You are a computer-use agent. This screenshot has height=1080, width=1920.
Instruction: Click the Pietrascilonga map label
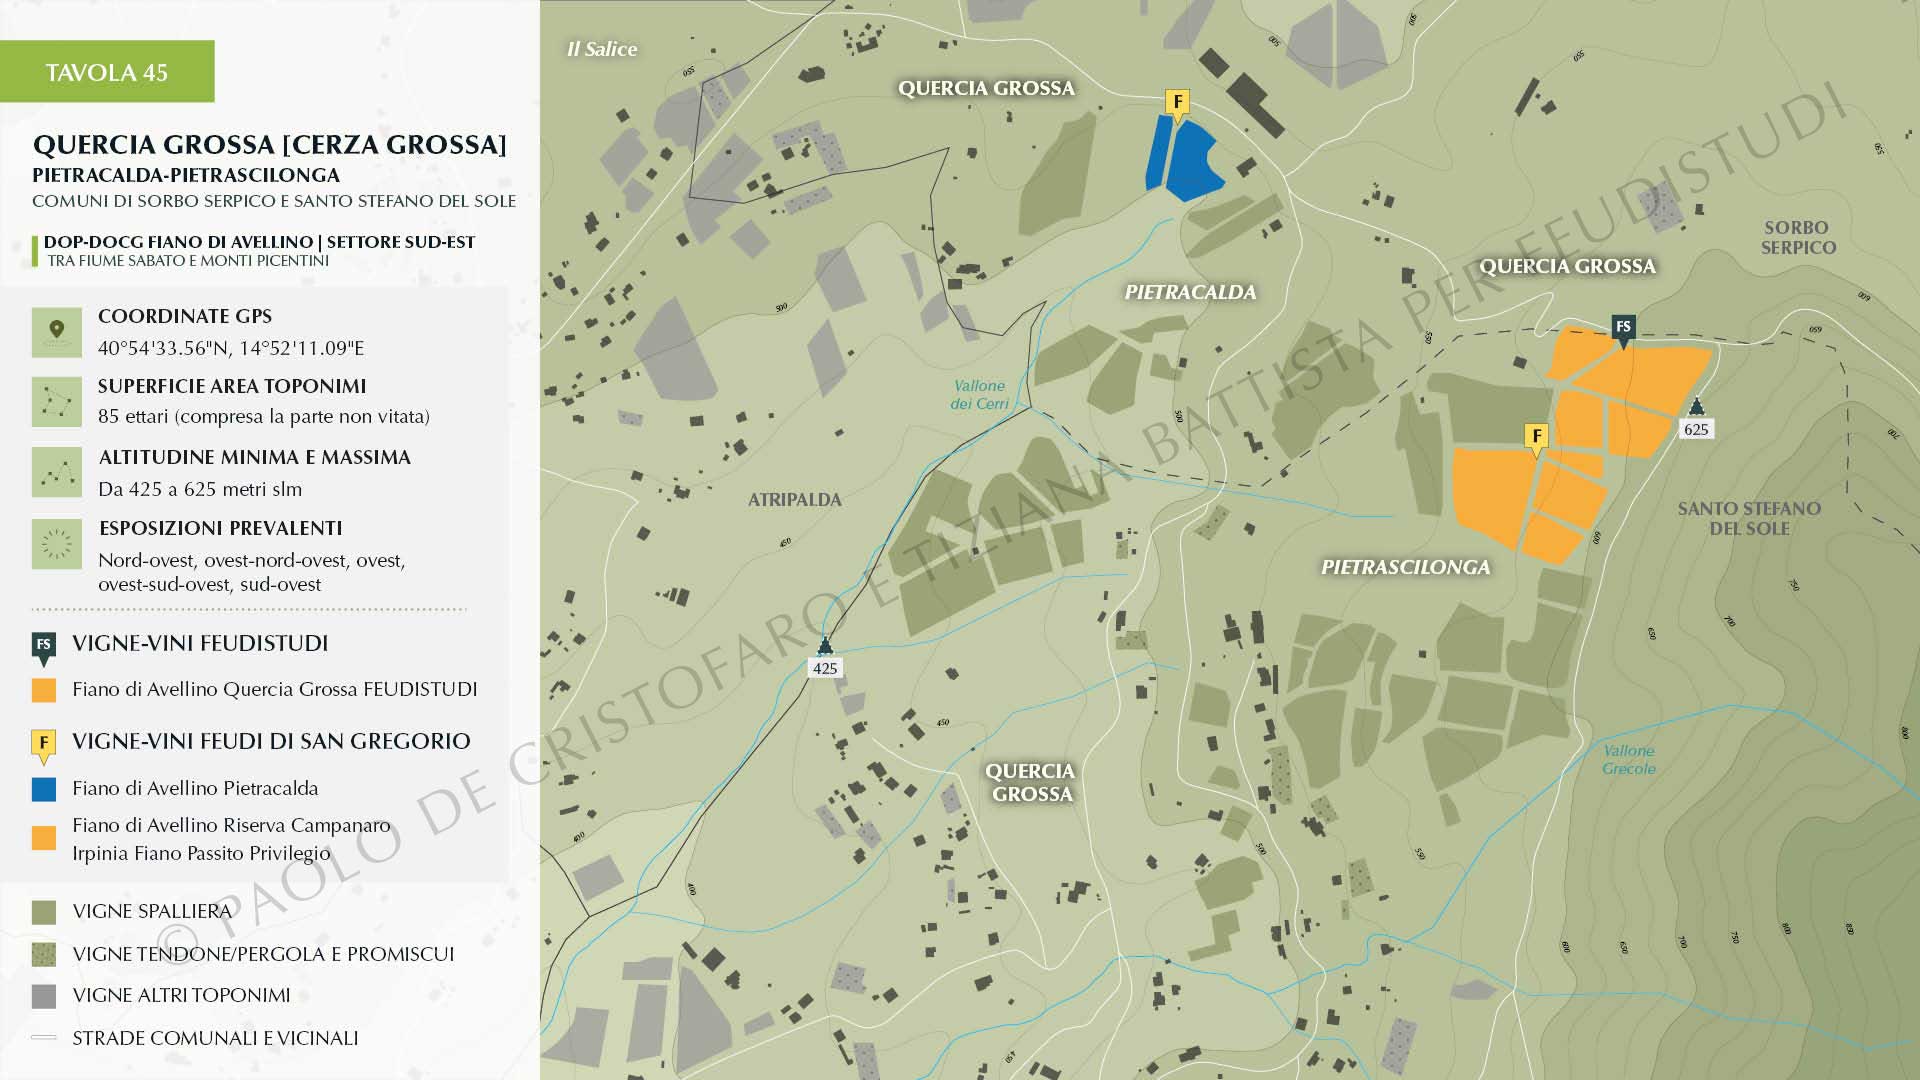1405,567
